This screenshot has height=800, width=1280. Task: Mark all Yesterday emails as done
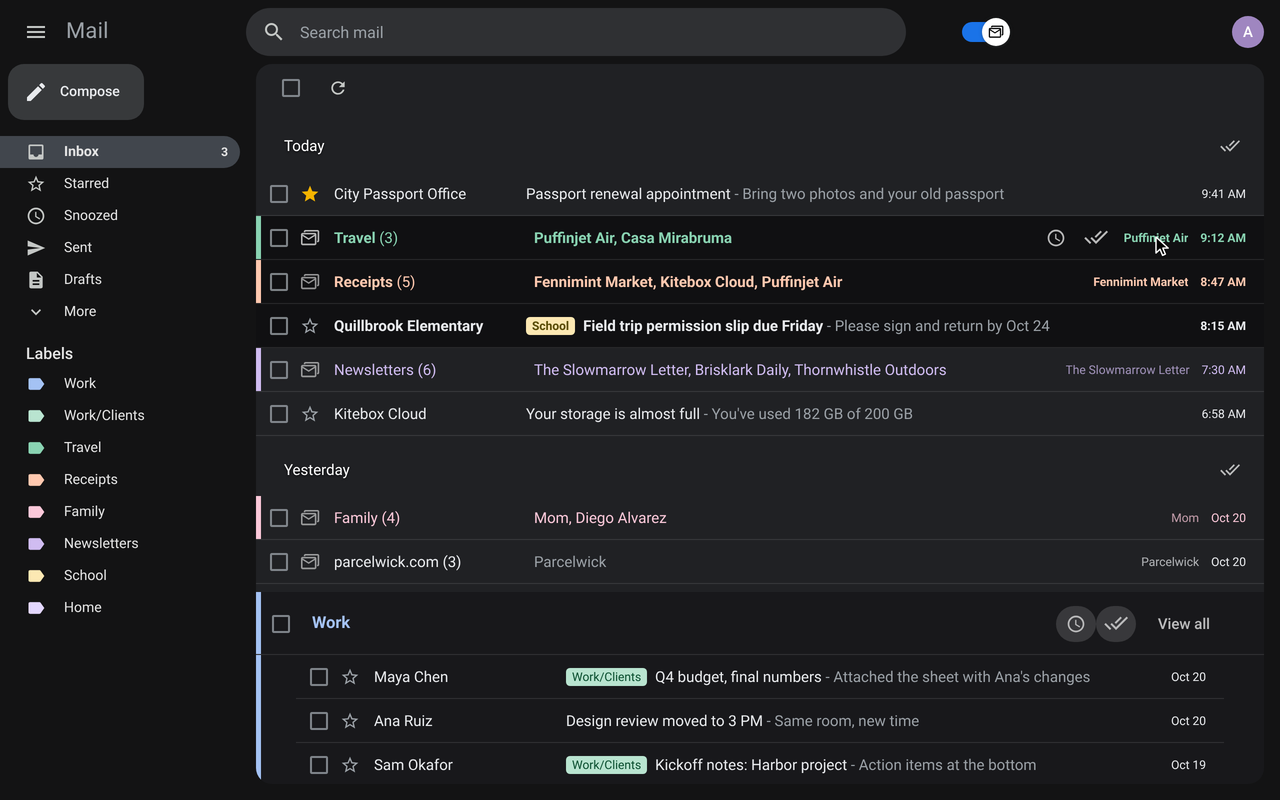(1230, 470)
